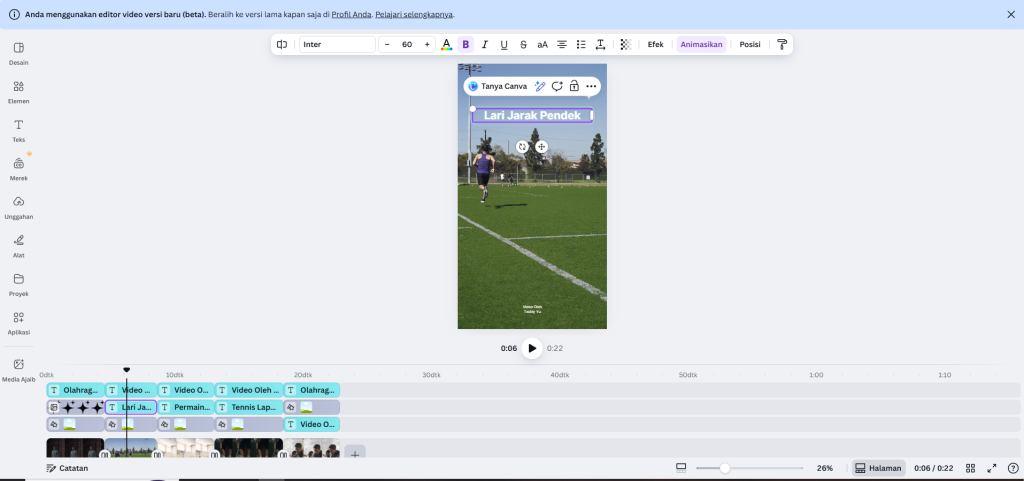Open the transparency checkerboard icon
The width and height of the screenshot is (1024, 481).
(626, 44)
